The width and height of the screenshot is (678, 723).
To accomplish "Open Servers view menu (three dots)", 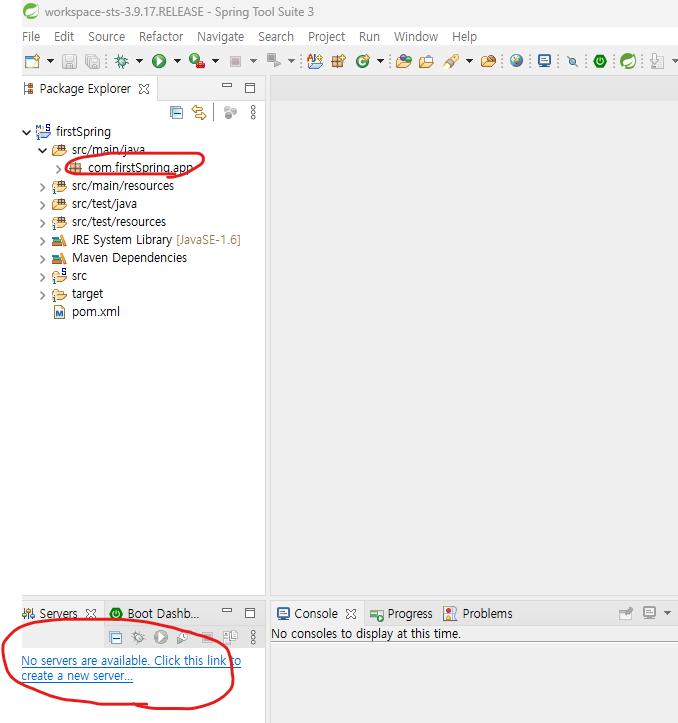I will [x=253, y=637].
